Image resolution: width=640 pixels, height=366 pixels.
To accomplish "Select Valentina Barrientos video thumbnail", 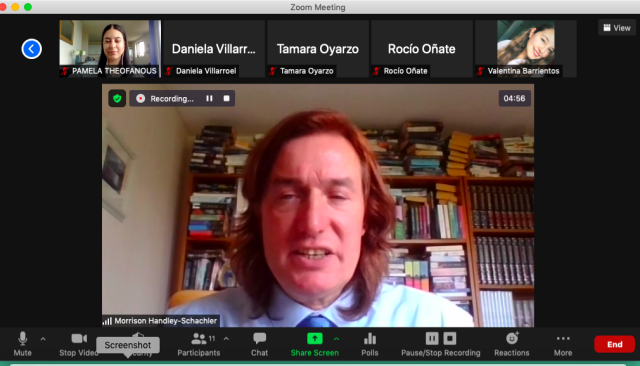I will pos(526,49).
